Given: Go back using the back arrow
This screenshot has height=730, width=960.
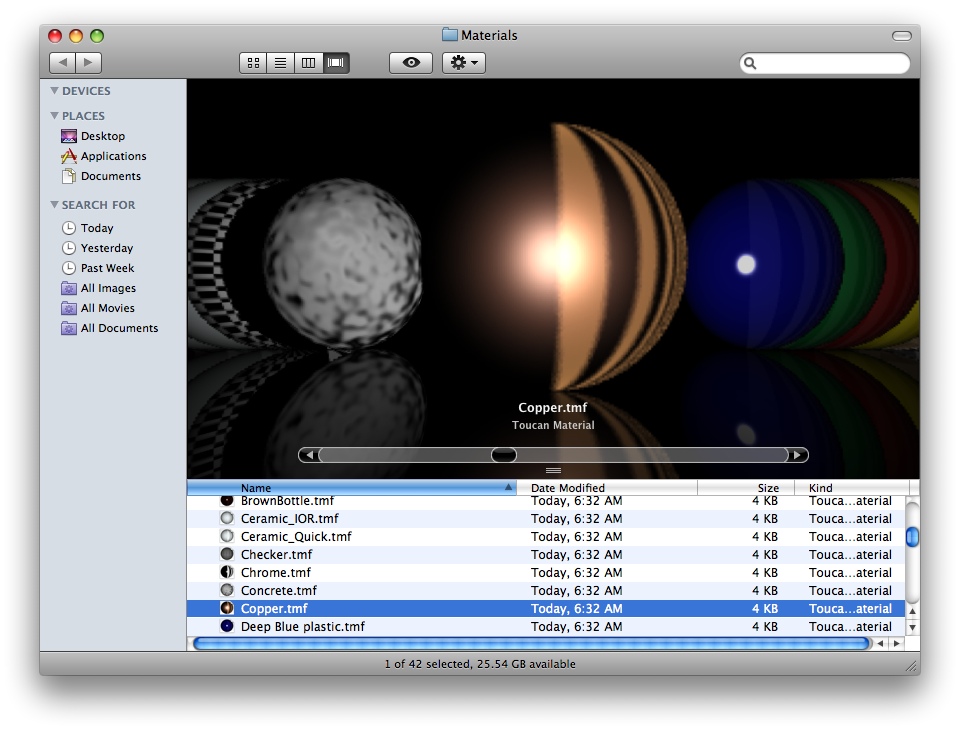Looking at the screenshot, I should 62,63.
